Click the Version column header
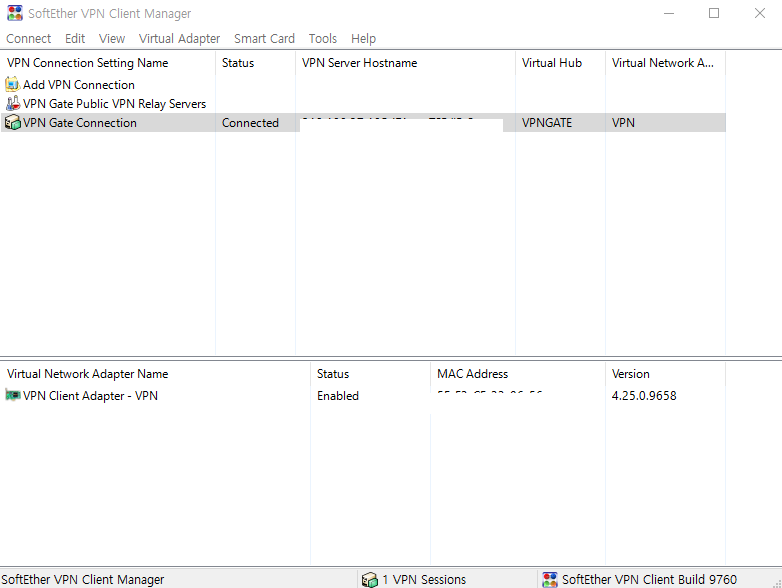Viewport: 782px width, 588px height. click(x=665, y=374)
